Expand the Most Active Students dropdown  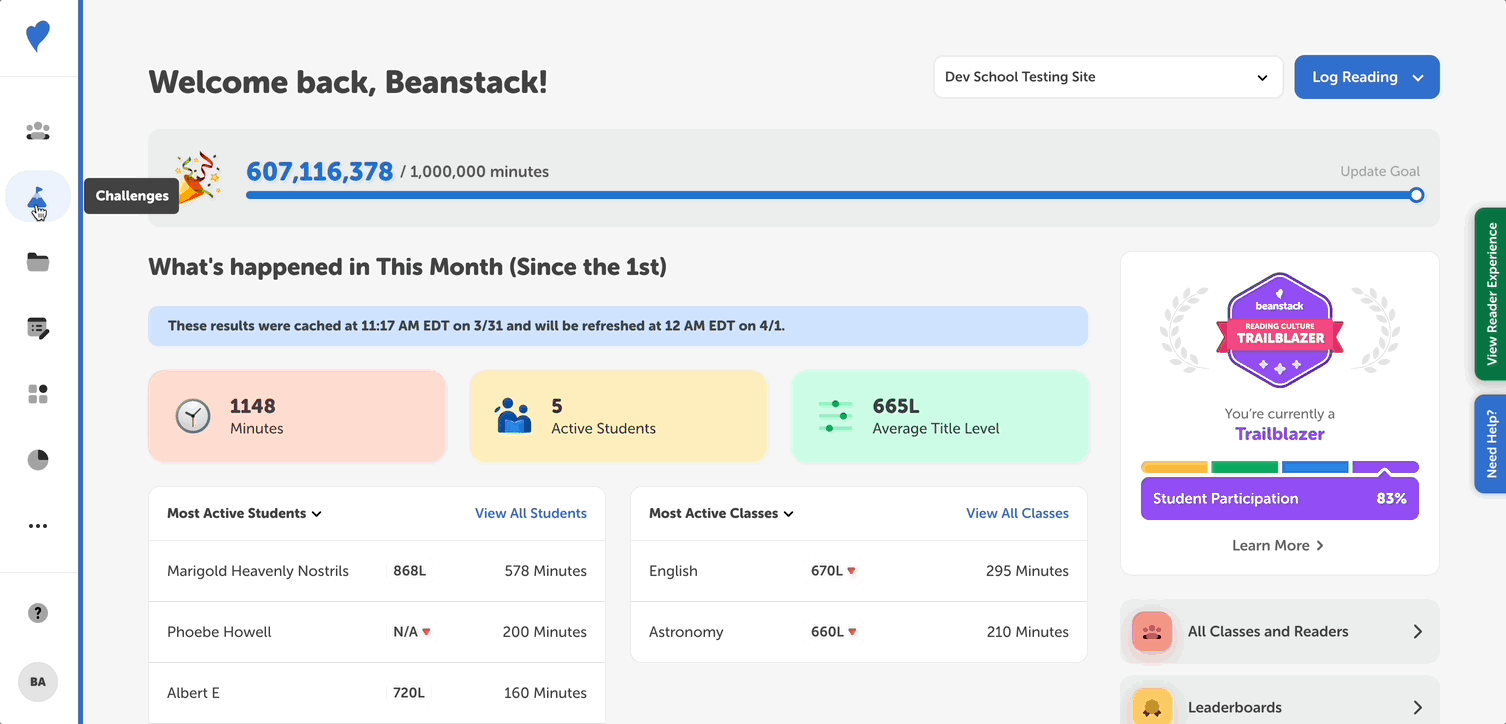(244, 514)
